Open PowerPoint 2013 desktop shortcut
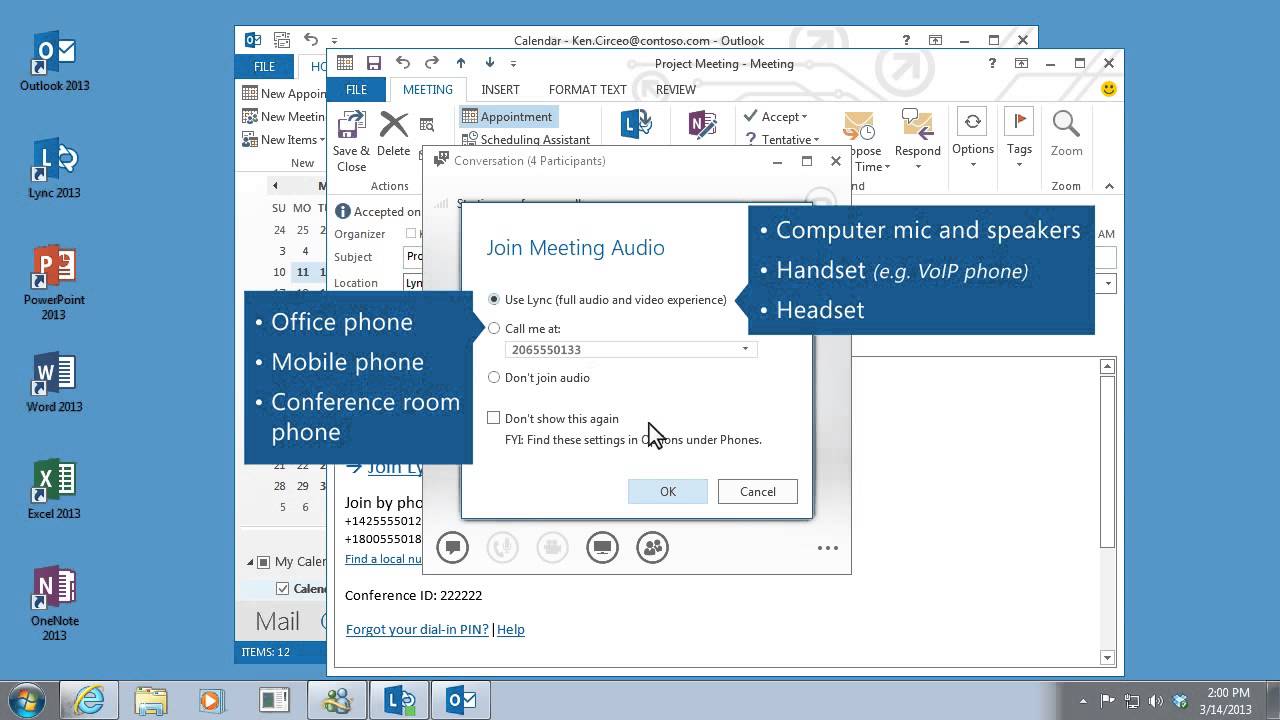This screenshot has height=720, width=1280. click(x=54, y=284)
